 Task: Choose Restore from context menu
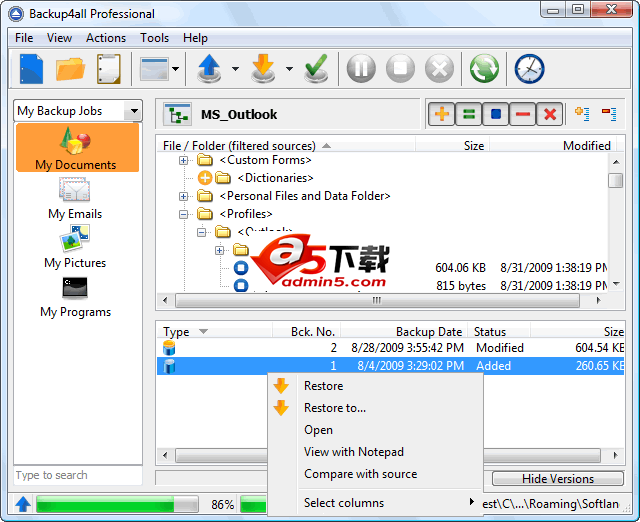coord(375,386)
